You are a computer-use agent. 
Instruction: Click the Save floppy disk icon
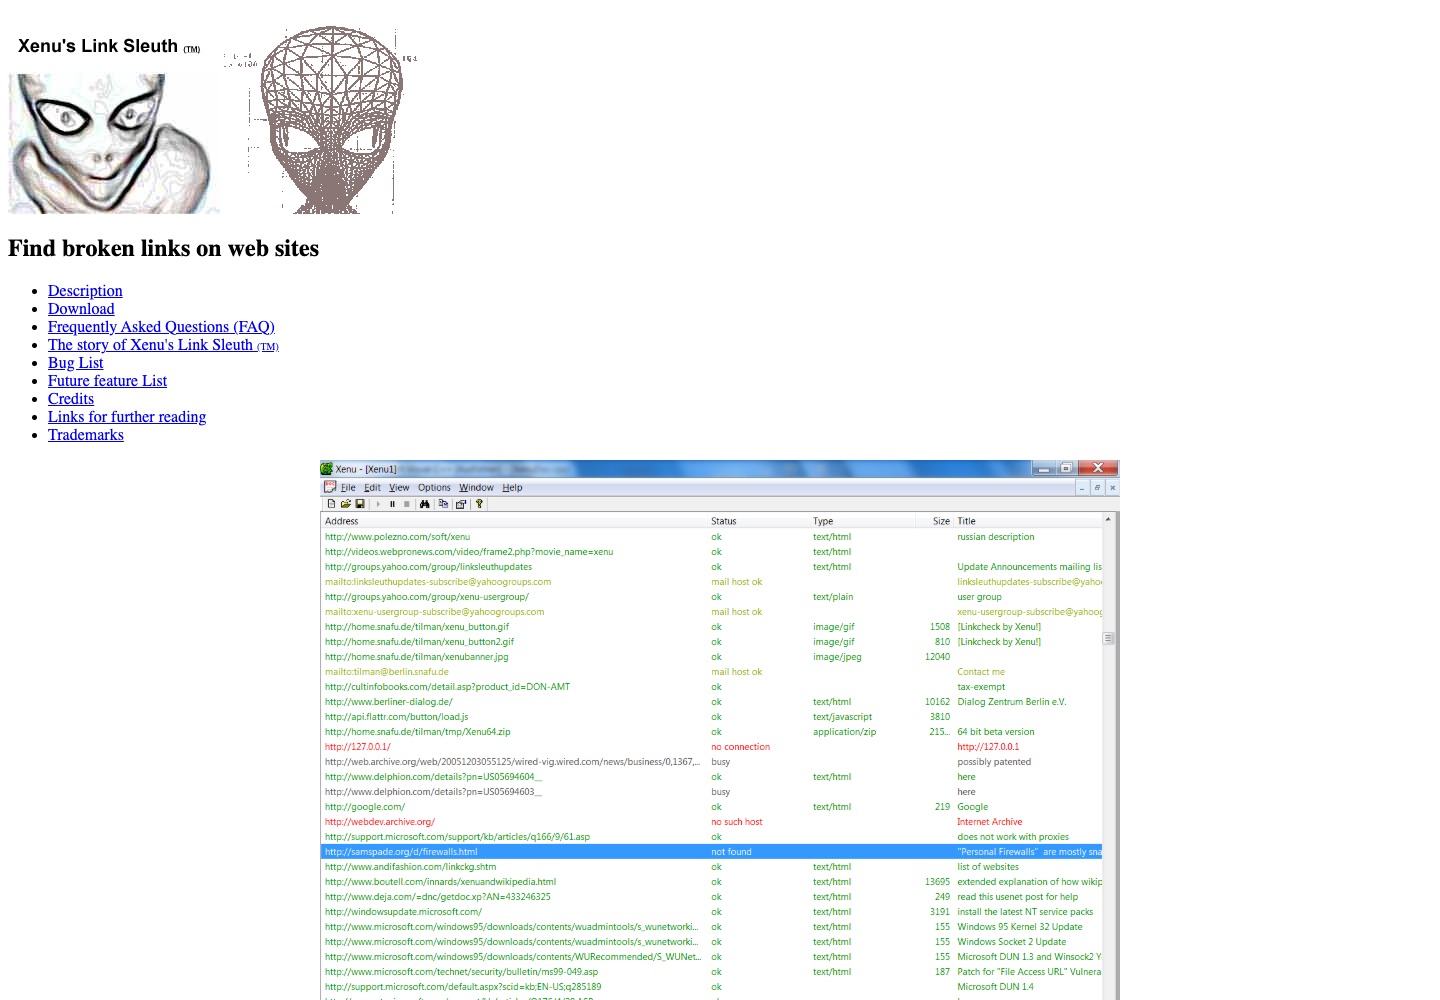point(360,504)
